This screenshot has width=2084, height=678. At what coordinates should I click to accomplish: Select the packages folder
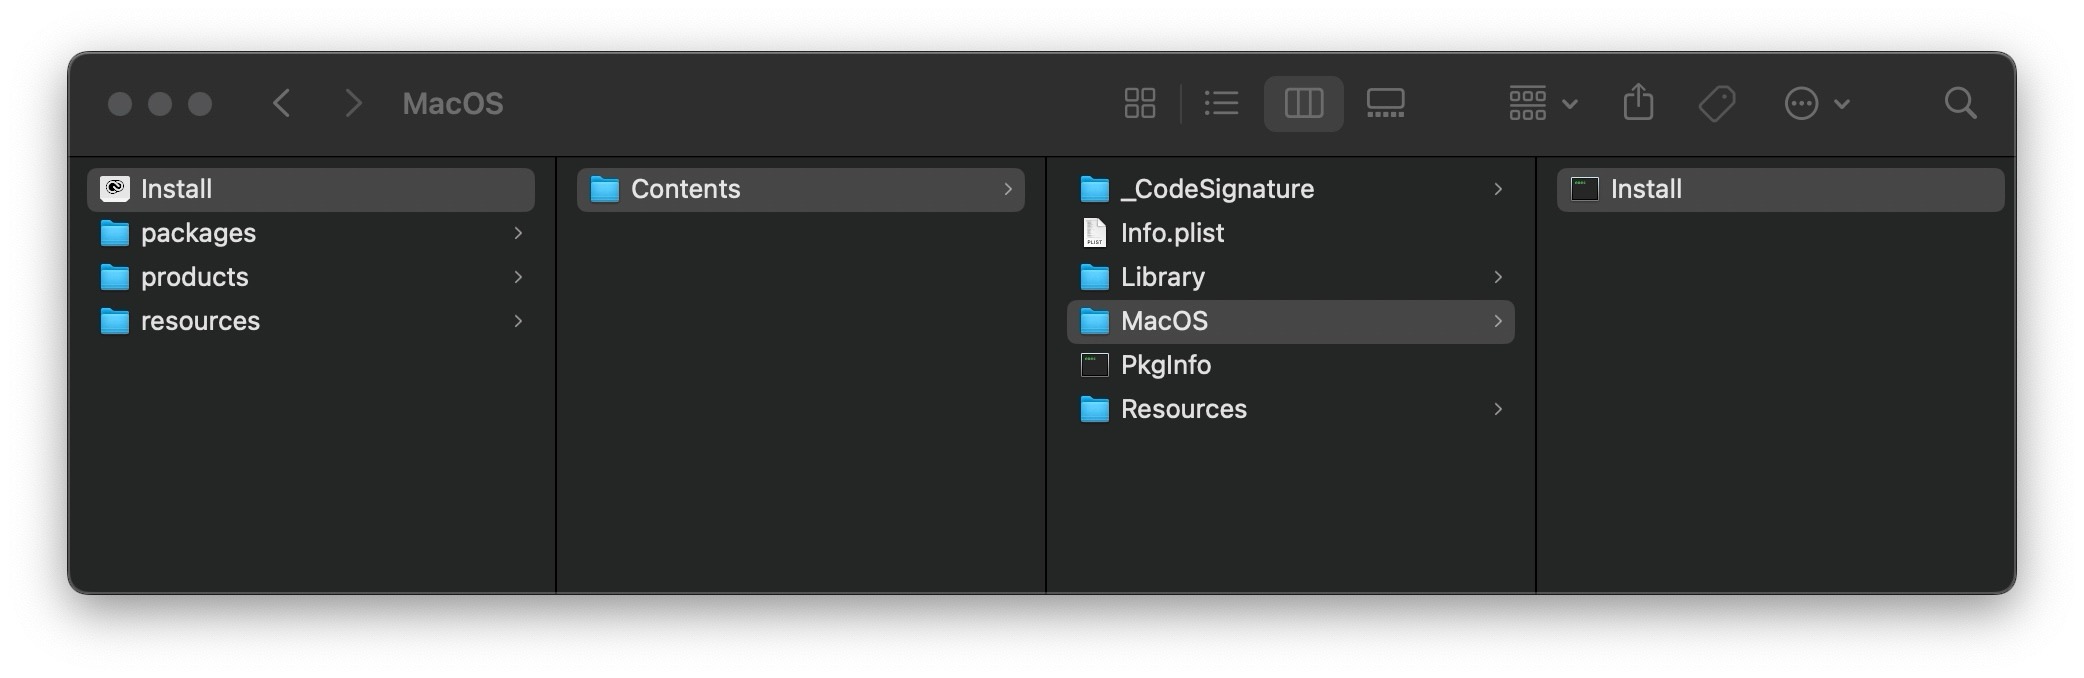(198, 233)
